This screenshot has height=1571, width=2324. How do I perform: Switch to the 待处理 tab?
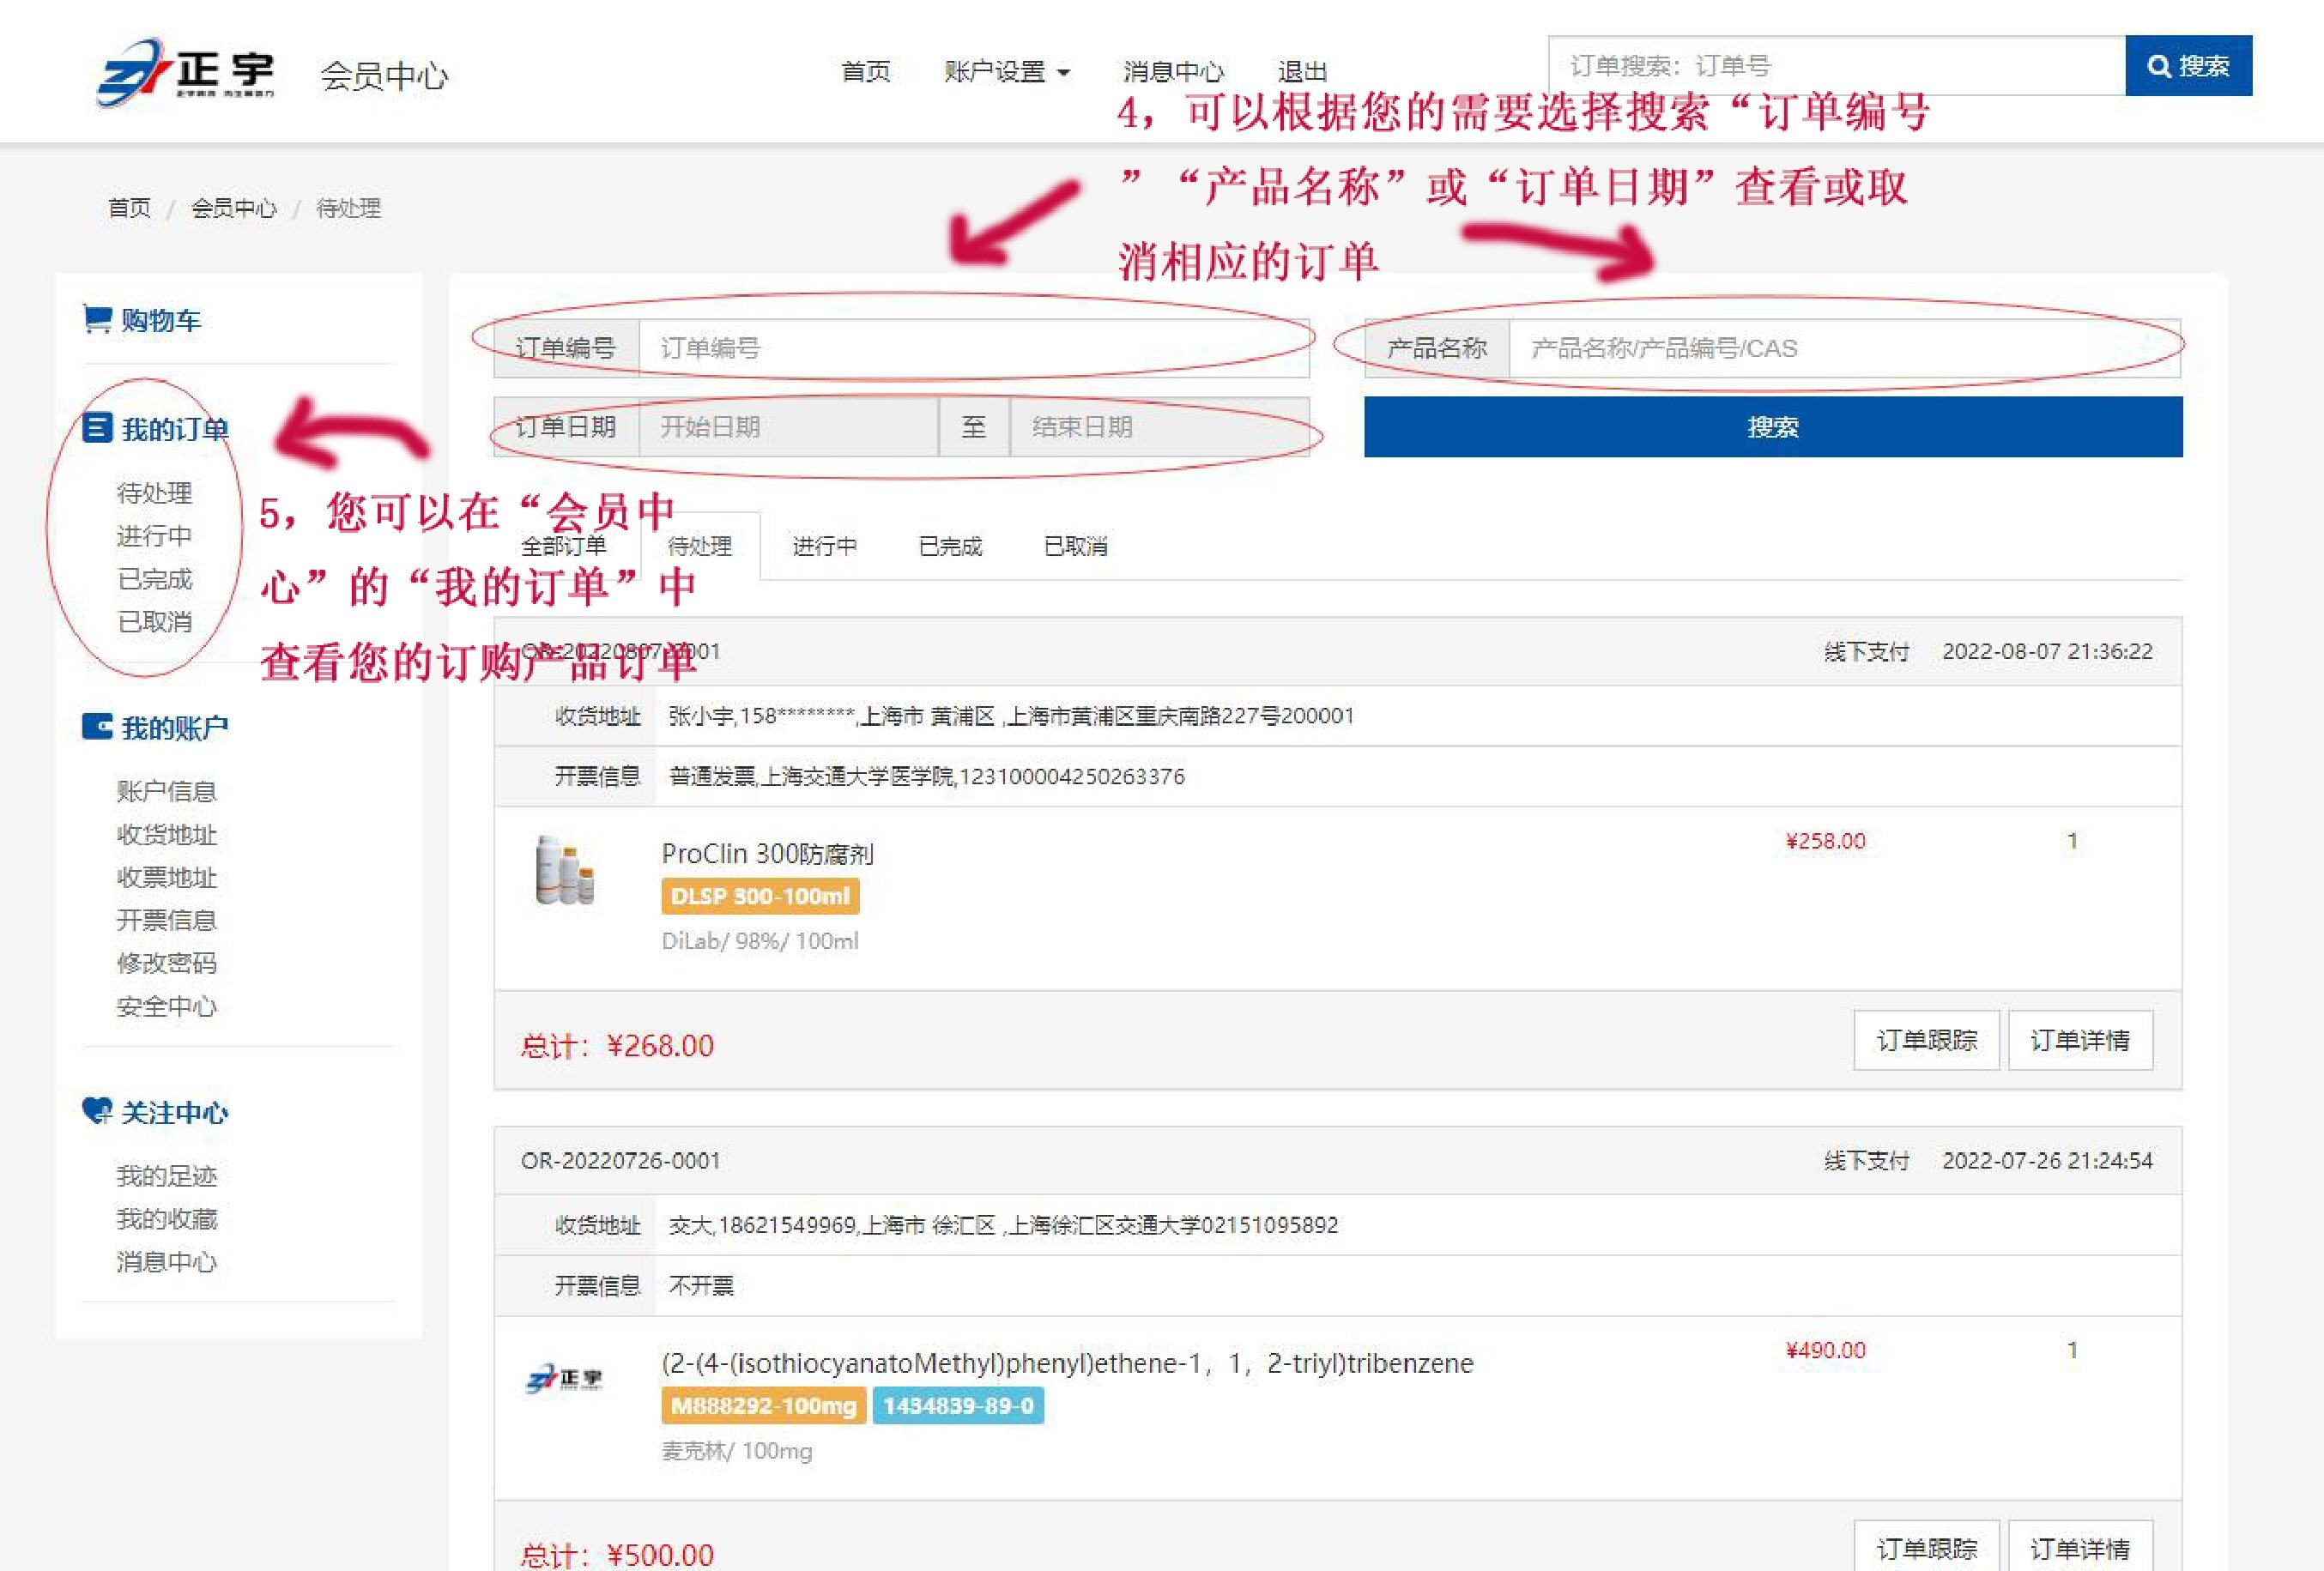[x=700, y=546]
